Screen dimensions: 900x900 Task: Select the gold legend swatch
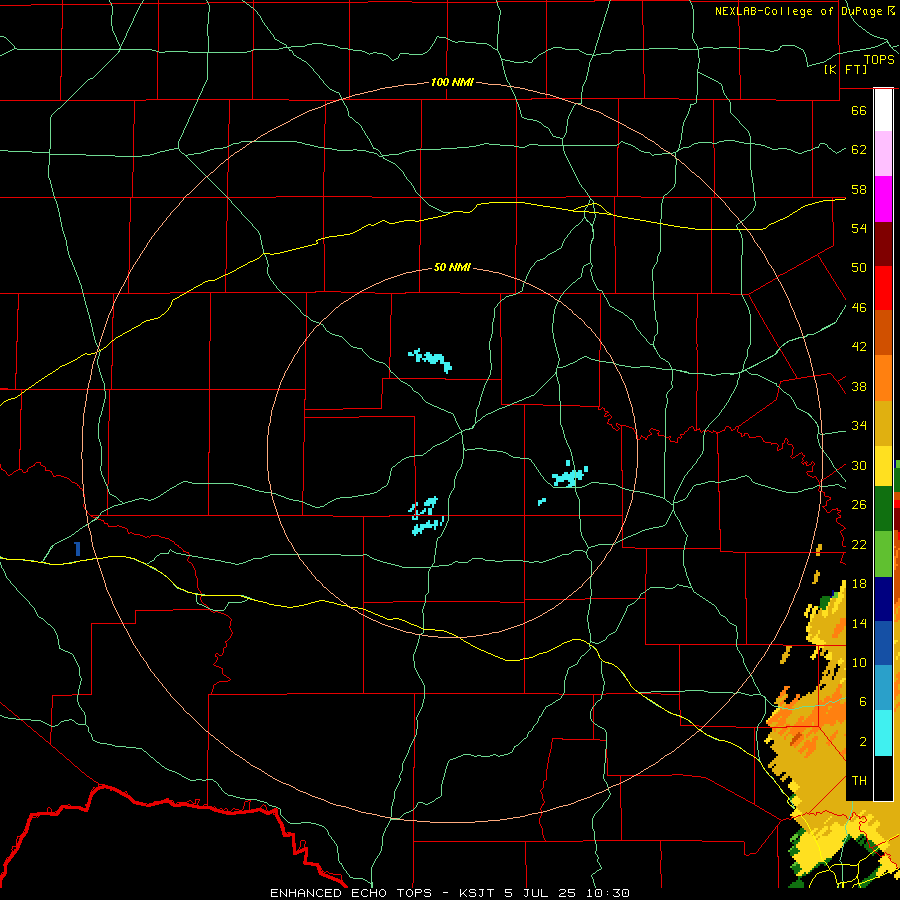click(883, 422)
